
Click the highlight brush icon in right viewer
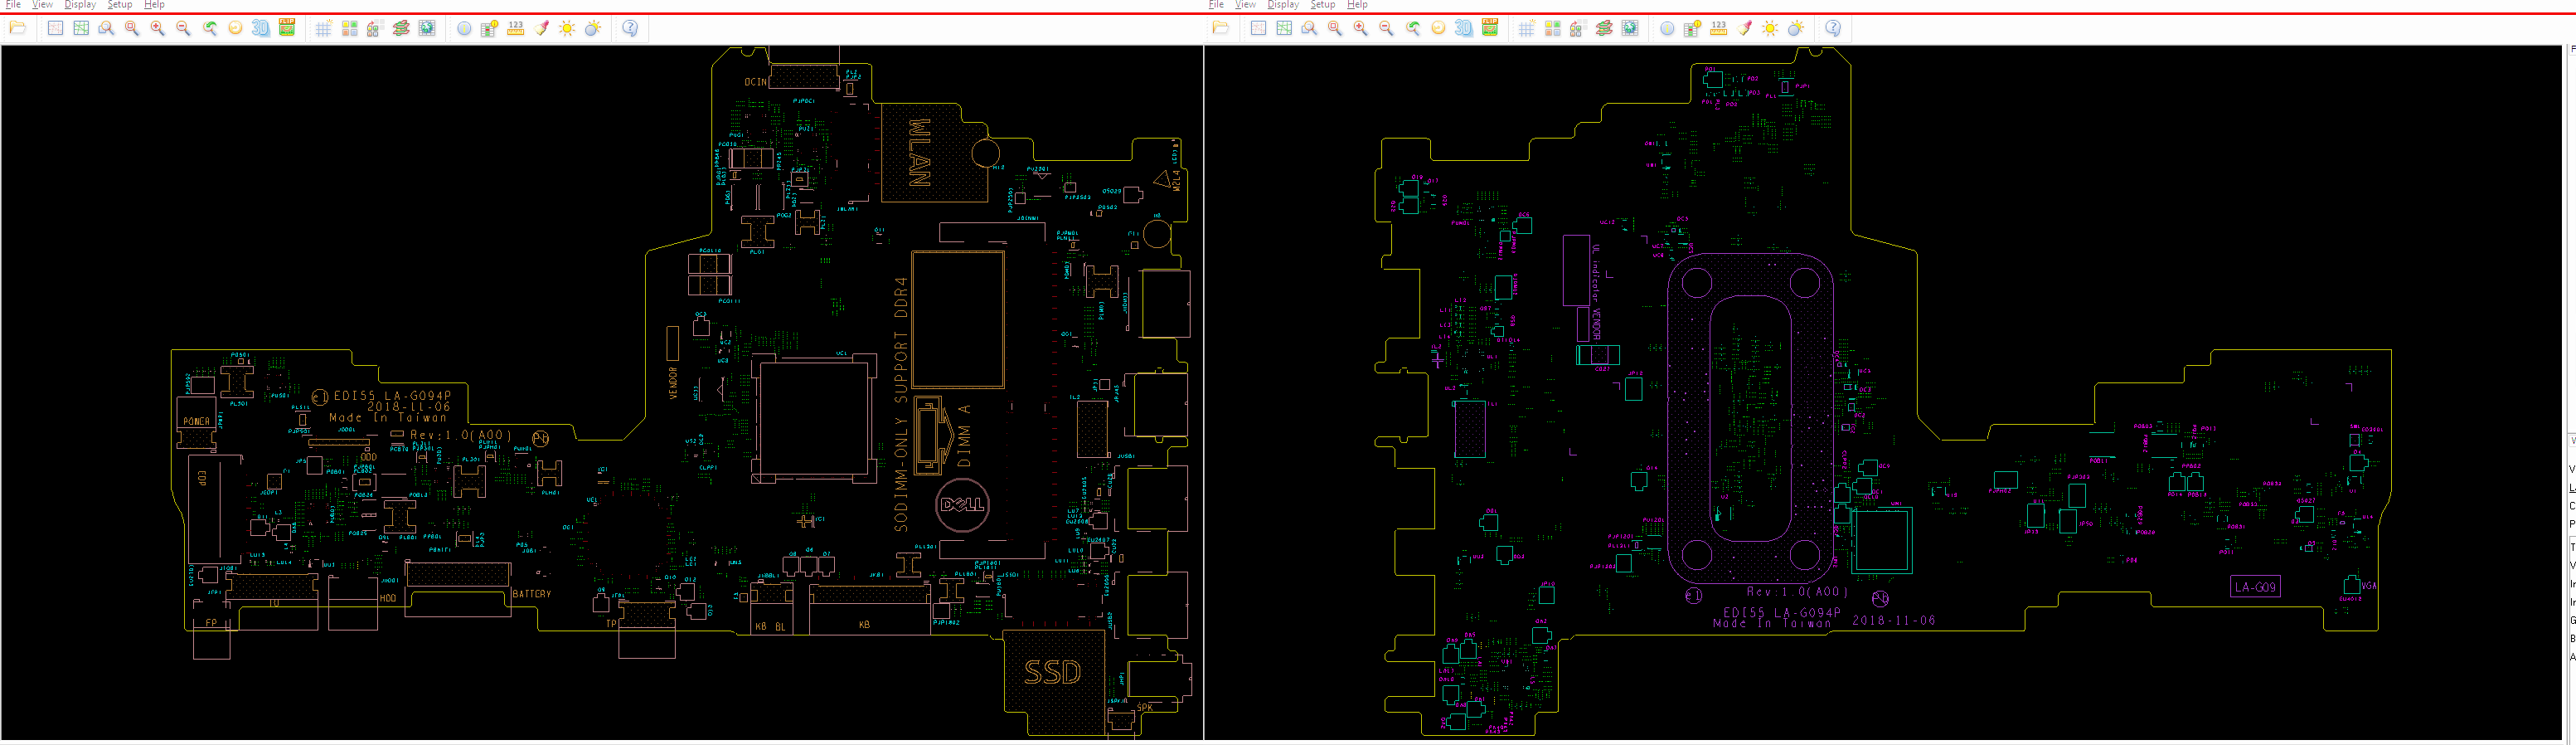click(x=1745, y=28)
